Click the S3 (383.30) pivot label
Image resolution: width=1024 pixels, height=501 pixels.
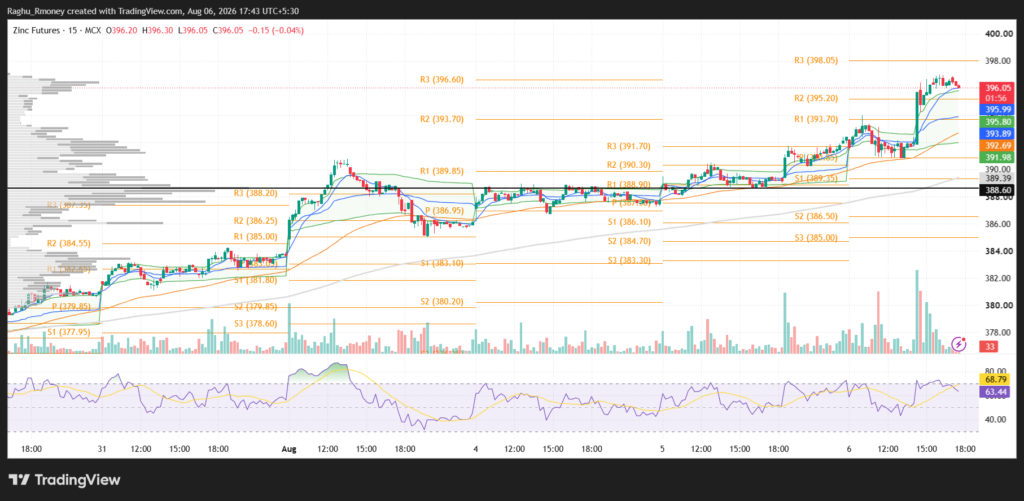point(629,261)
